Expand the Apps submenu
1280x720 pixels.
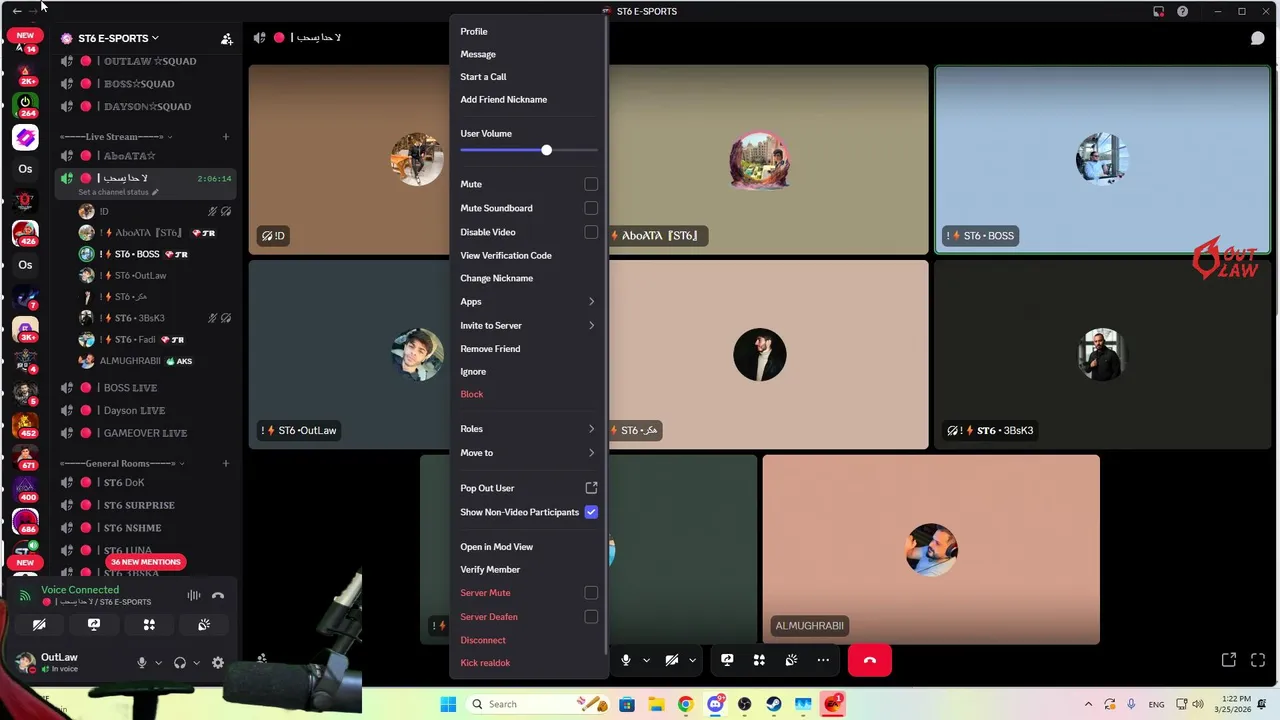[528, 301]
